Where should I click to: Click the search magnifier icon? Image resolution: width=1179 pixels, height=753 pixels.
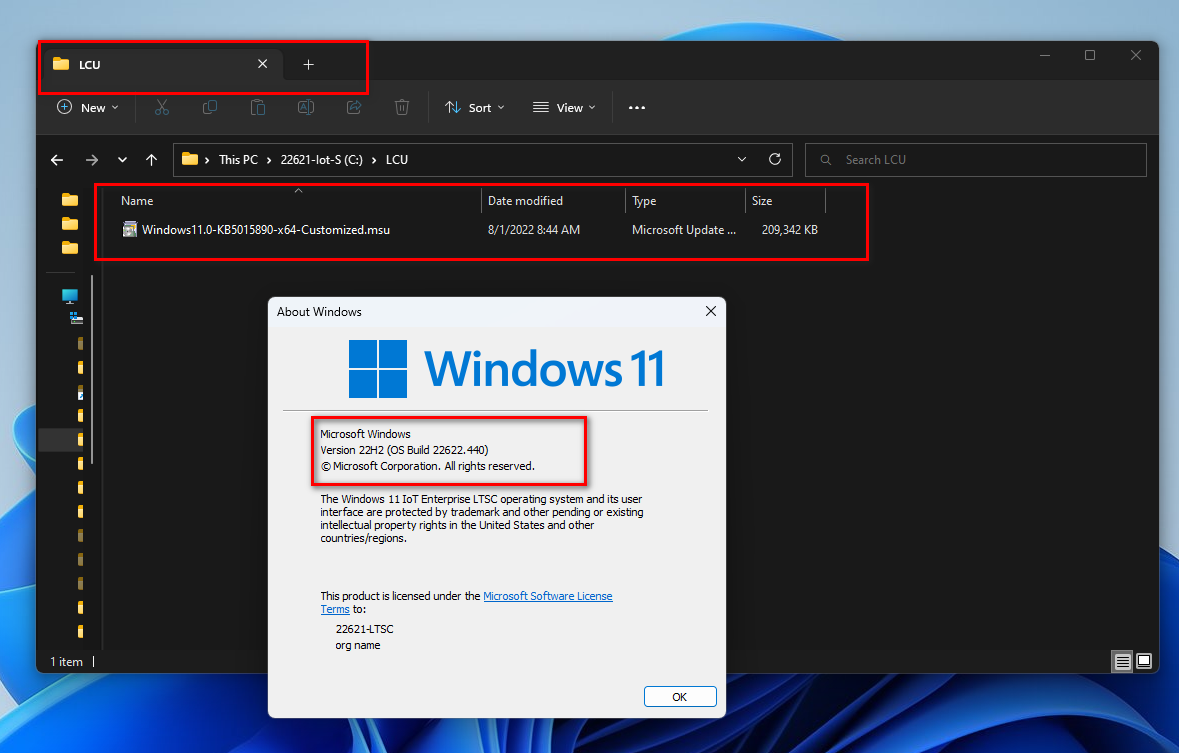point(826,159)
